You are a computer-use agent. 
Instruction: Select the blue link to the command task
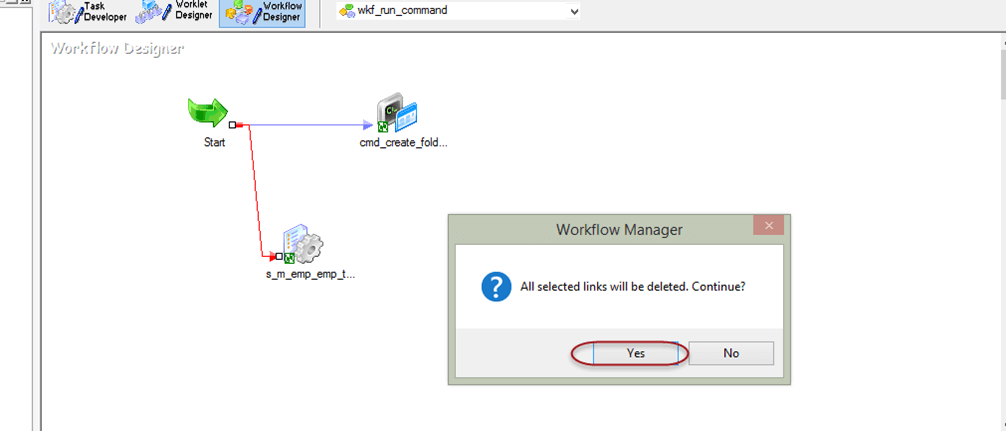pyautogui.click(x=310, y=126)
